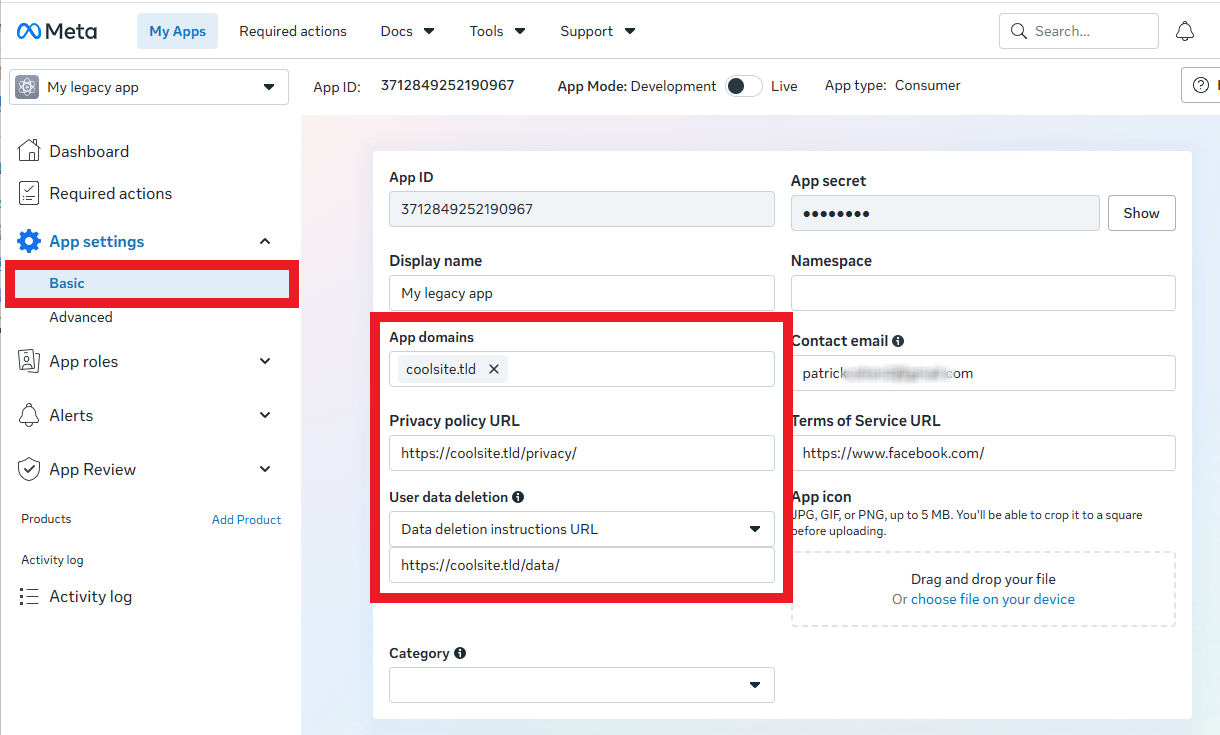Image resolution: width=1220 pixels, height=735 pixels.
Task: Click the search magnifier icon
Action: (1019, 31)
